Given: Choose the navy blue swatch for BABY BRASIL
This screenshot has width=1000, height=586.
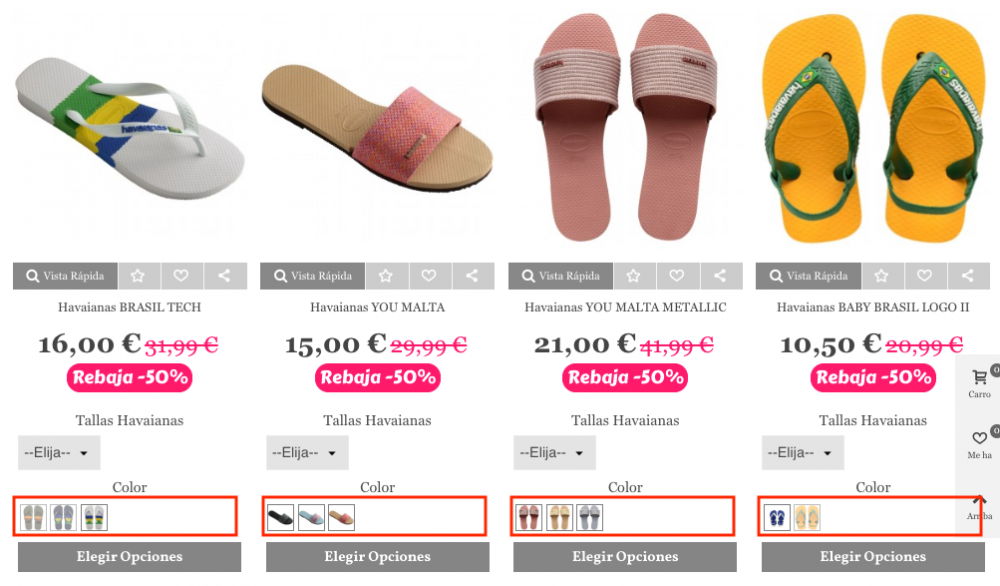Looking at the screenshot, I should pos(777,518).
